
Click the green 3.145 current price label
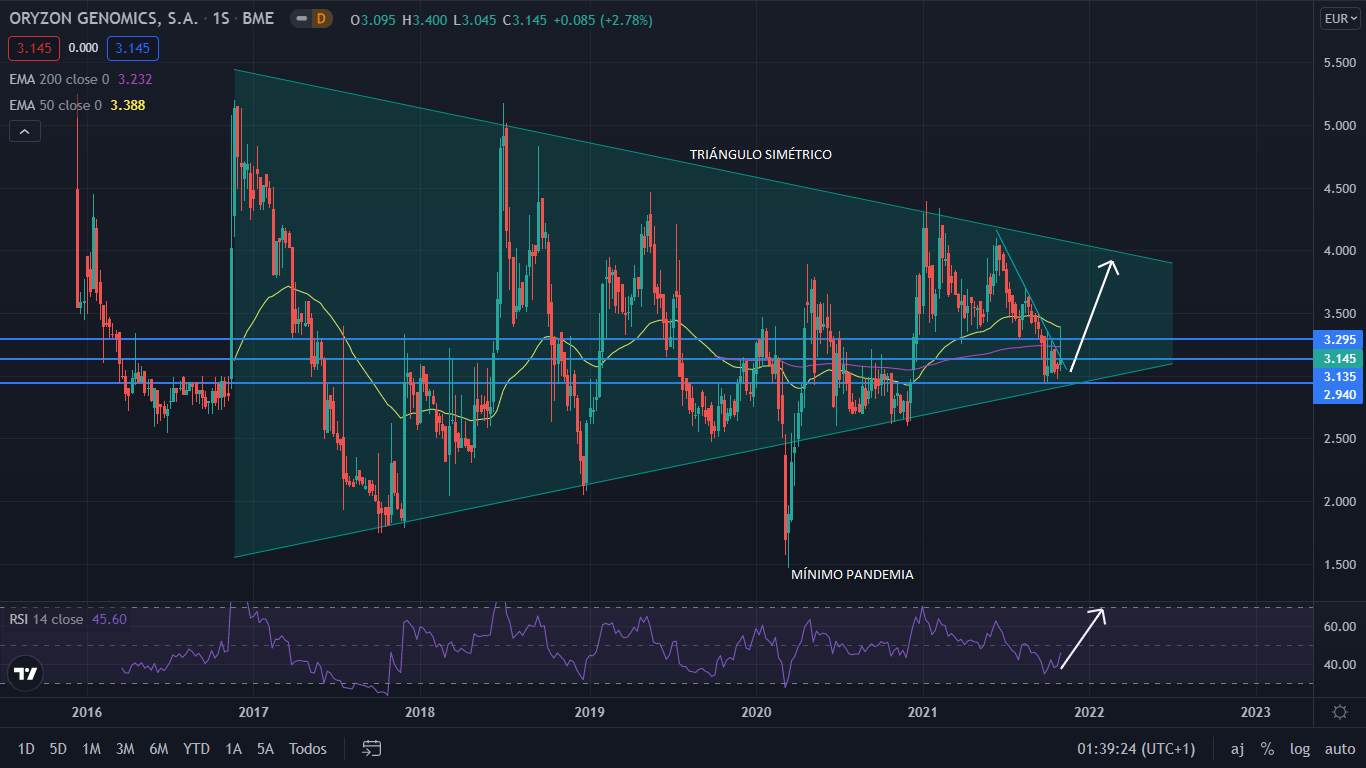pos(1338,359)
